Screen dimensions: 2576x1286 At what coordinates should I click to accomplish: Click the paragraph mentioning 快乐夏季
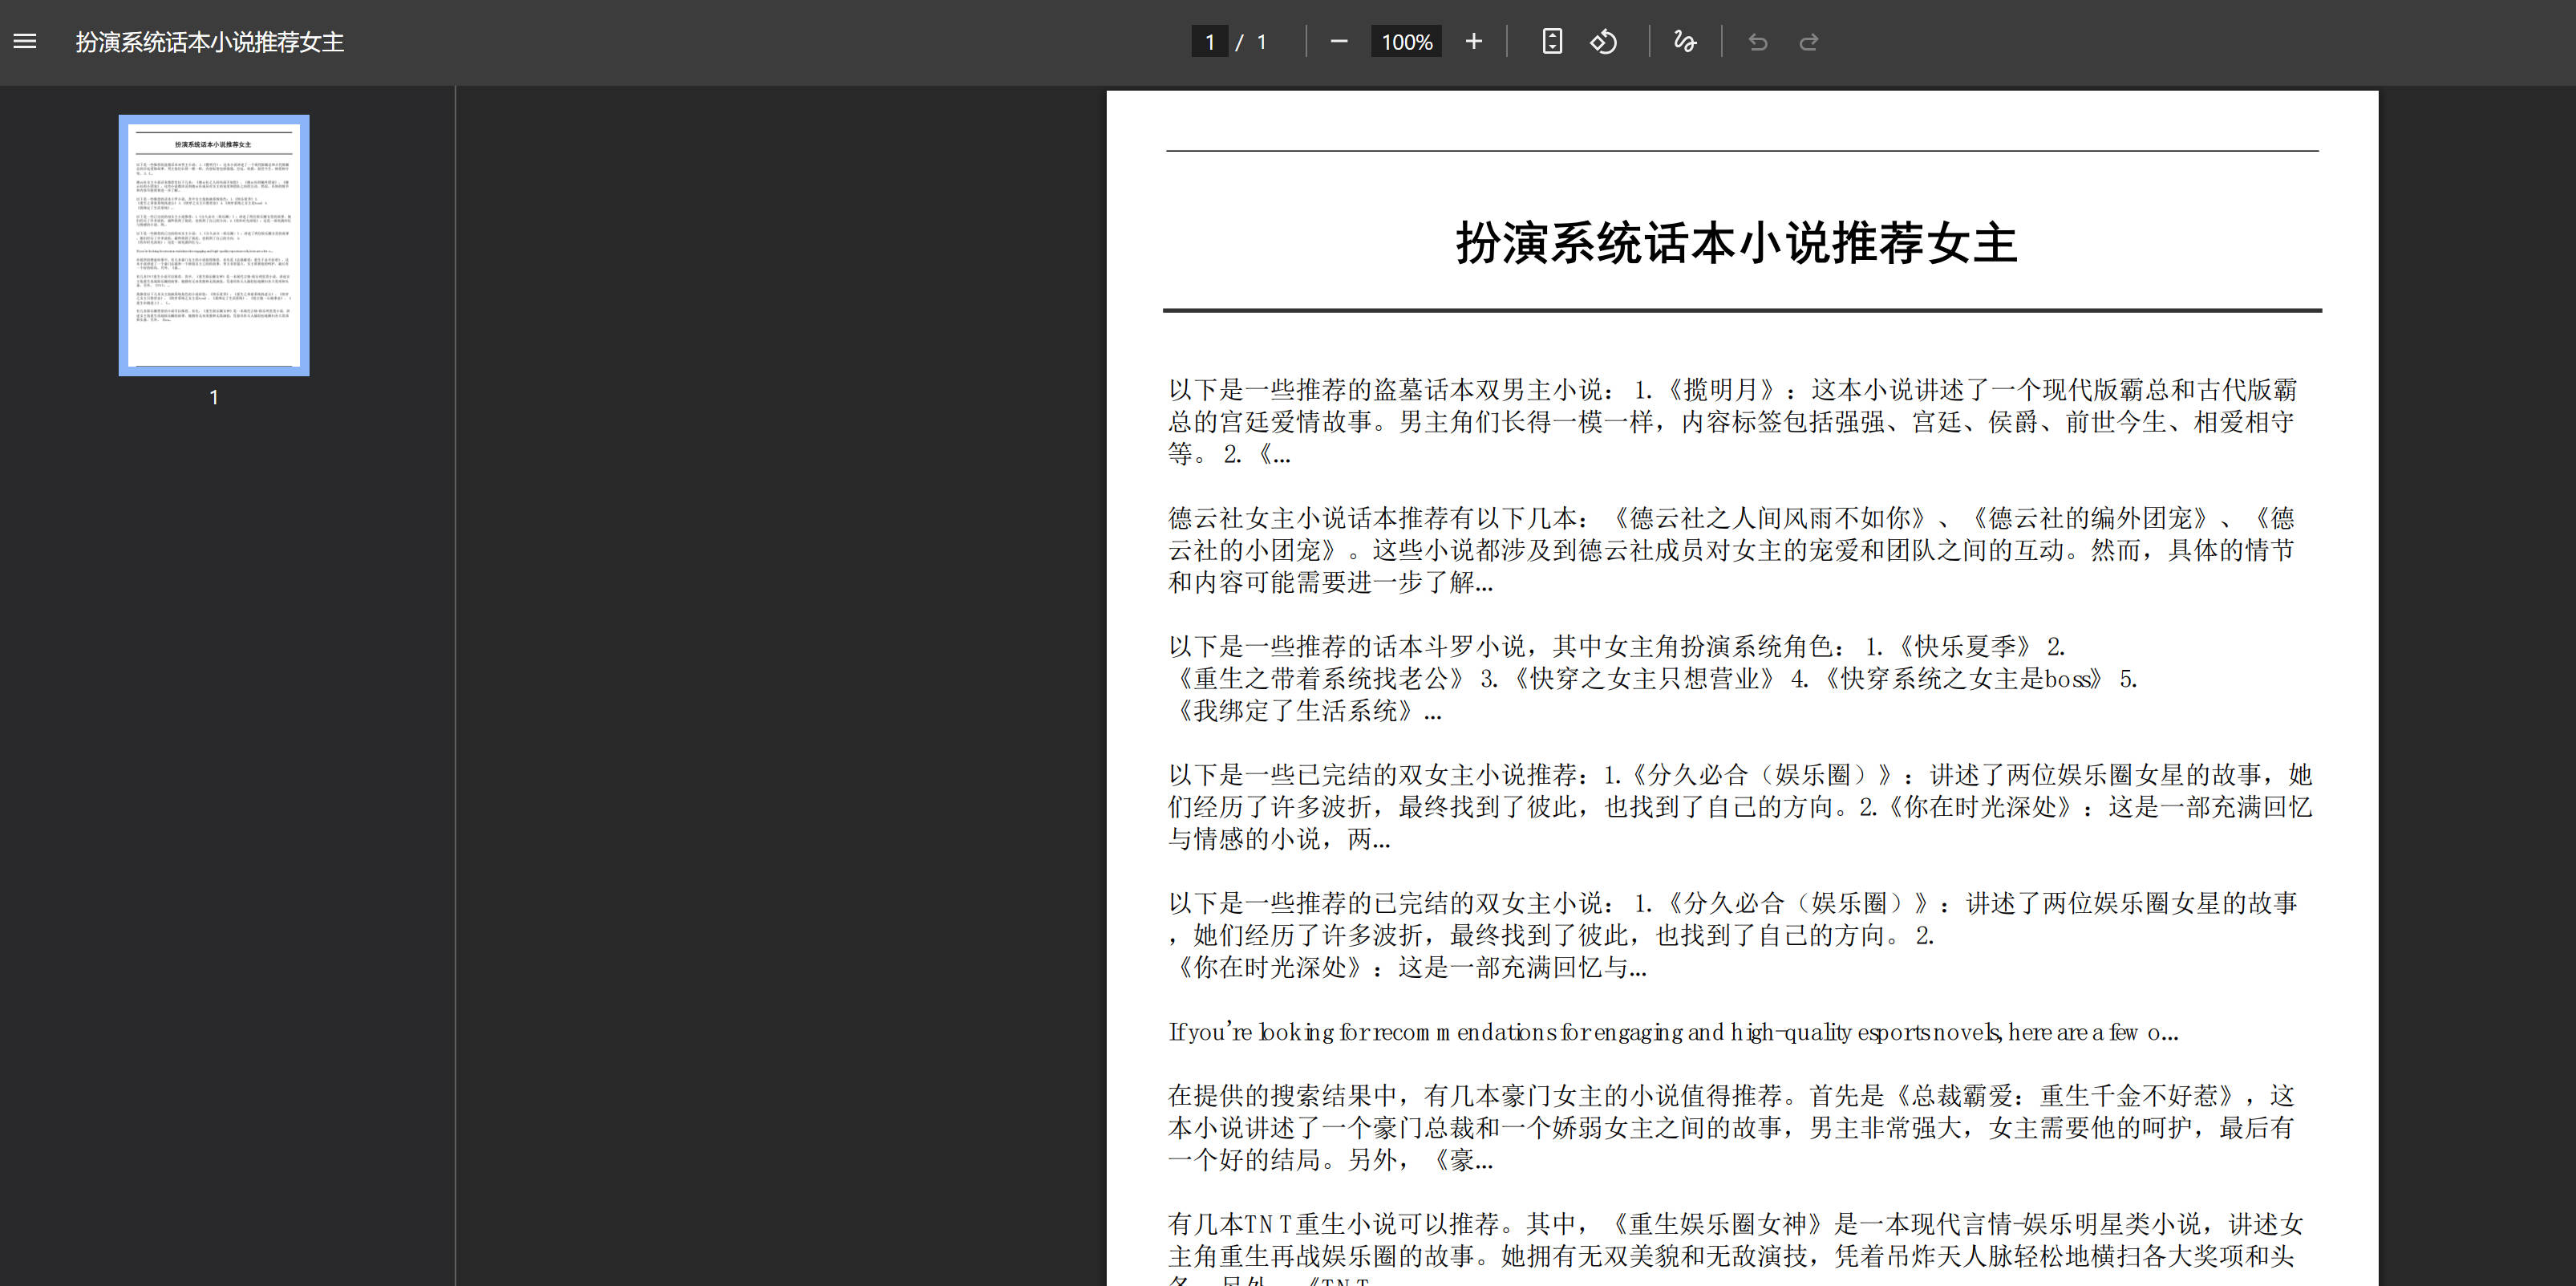[1650, 678]
